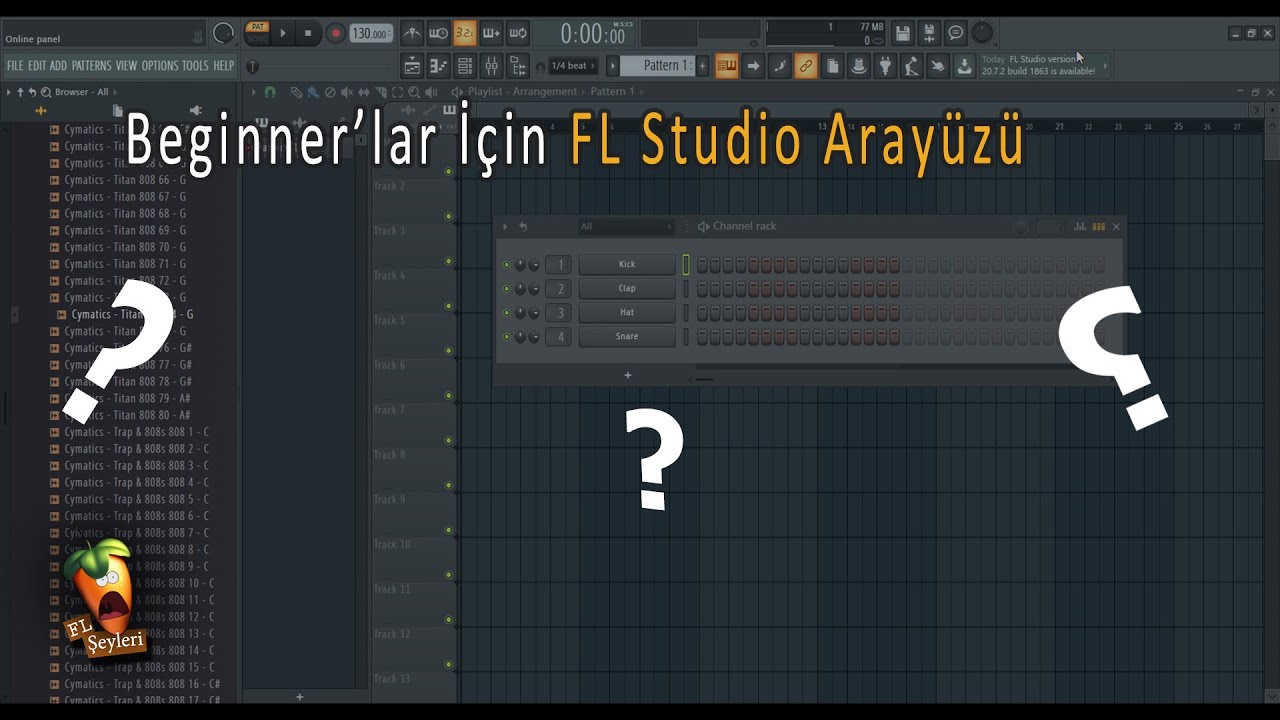Select the Hat channel button
Viewport: 1280px width, 720px height.
(x=627, y=313)
